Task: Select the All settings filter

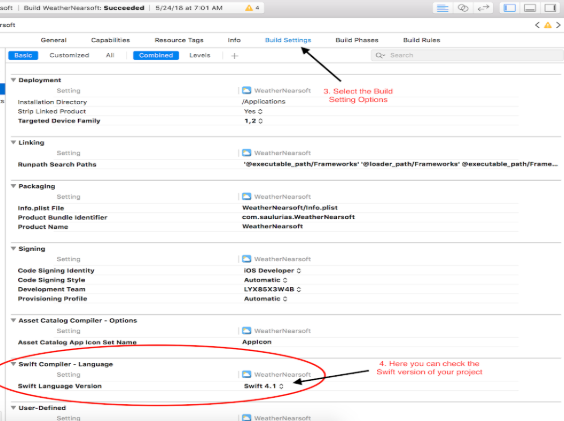Action: 110,55
